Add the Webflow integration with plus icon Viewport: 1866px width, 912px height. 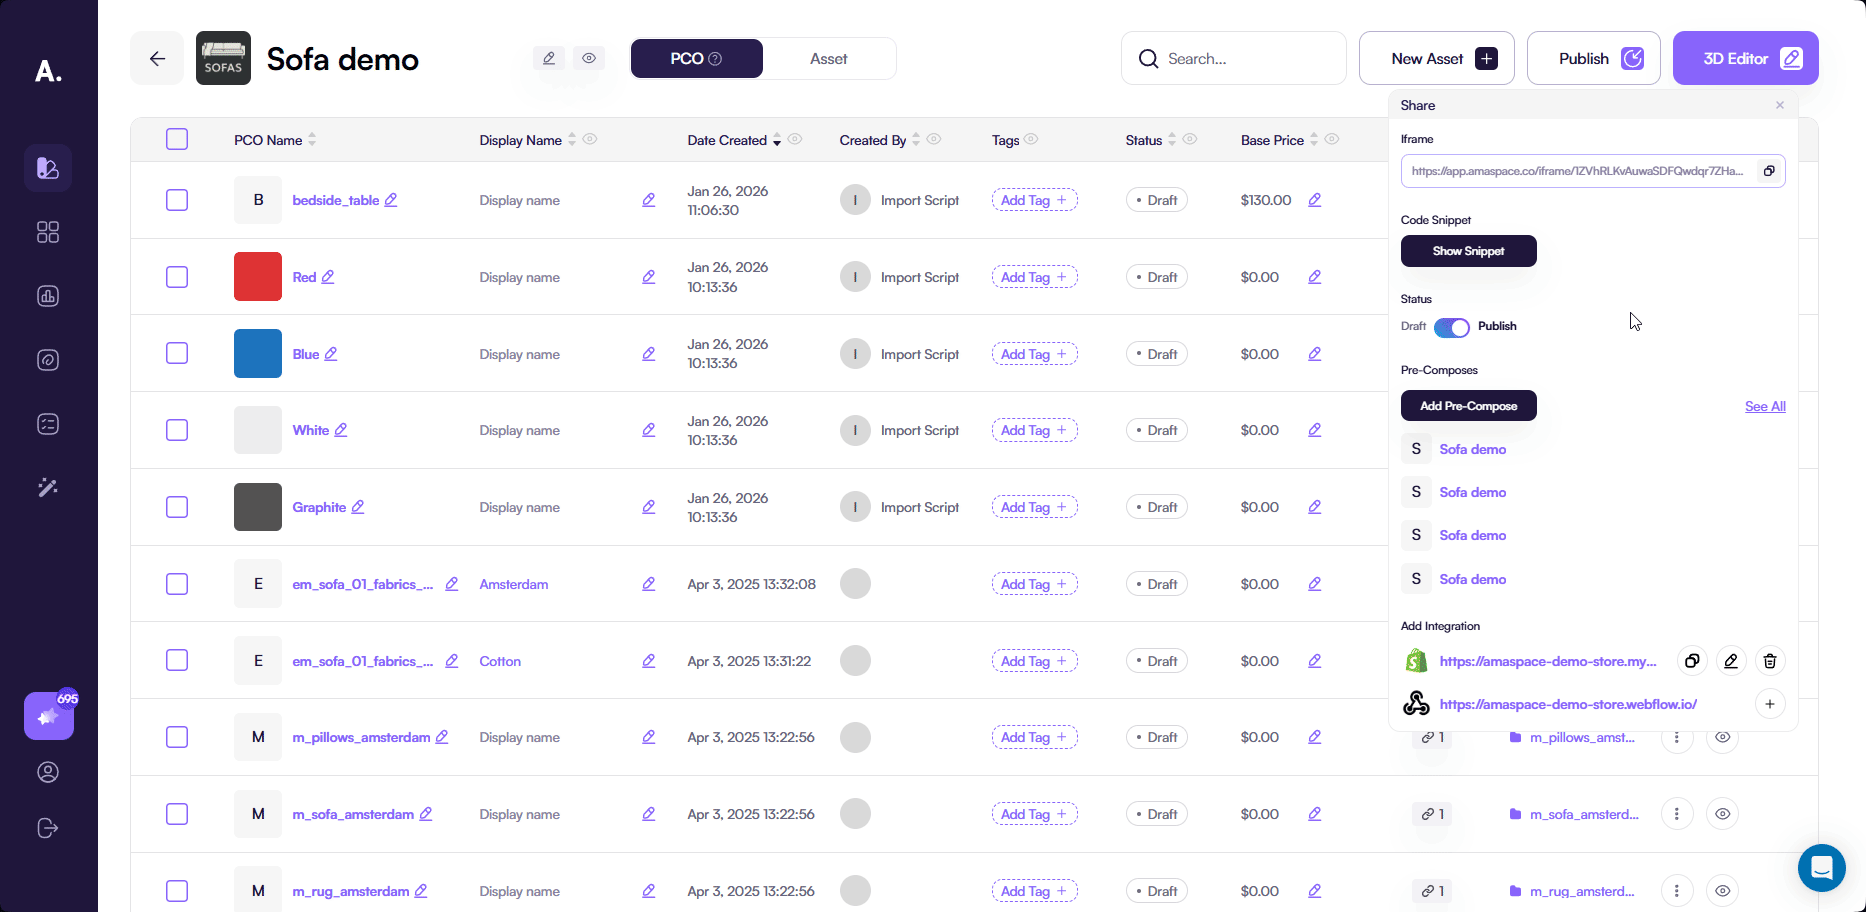tap(1770, 704)
